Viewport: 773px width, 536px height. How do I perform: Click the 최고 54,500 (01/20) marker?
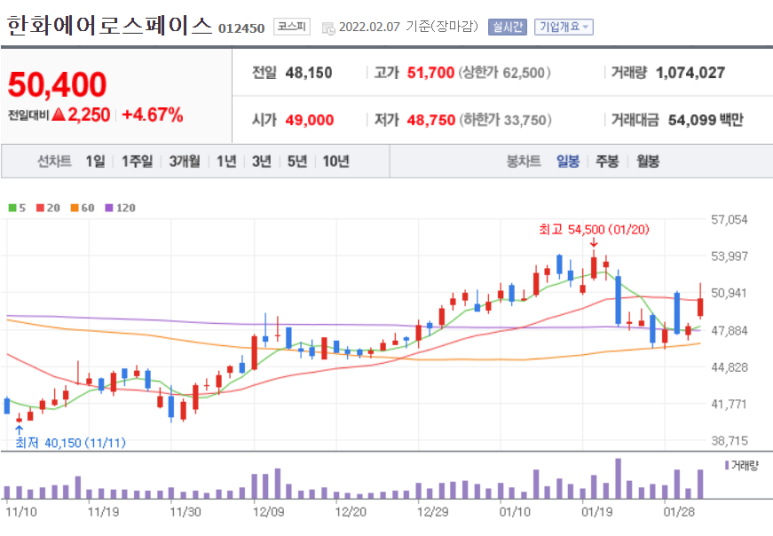tap(594, 229)
